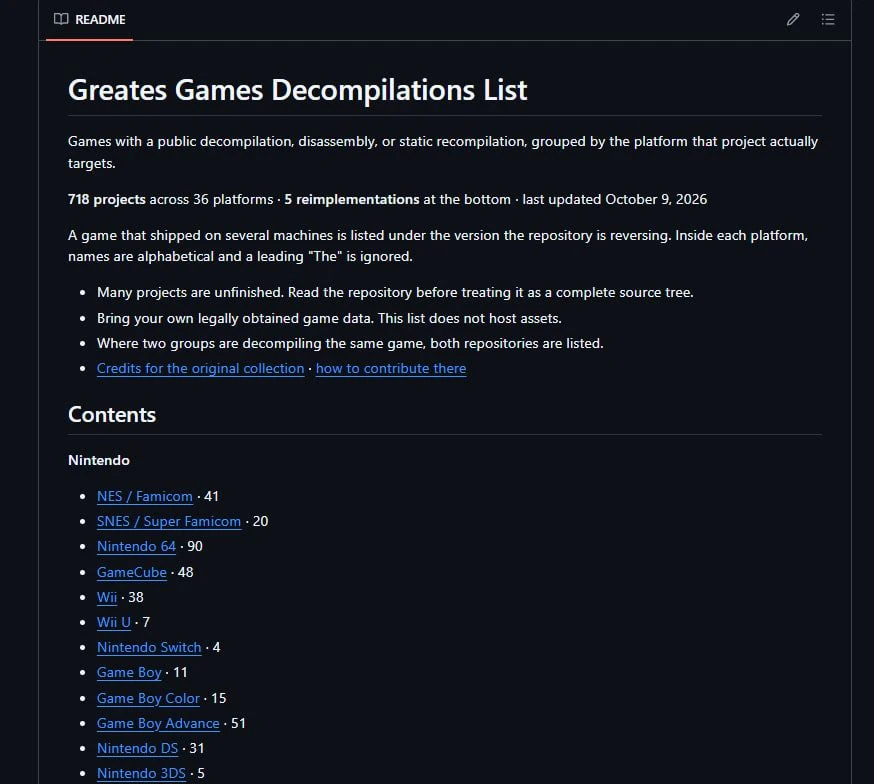The height and width of the screenshot is (784, 874).
Task: Click the 5 reimplementations bold text
Action: tap(352, 199)
